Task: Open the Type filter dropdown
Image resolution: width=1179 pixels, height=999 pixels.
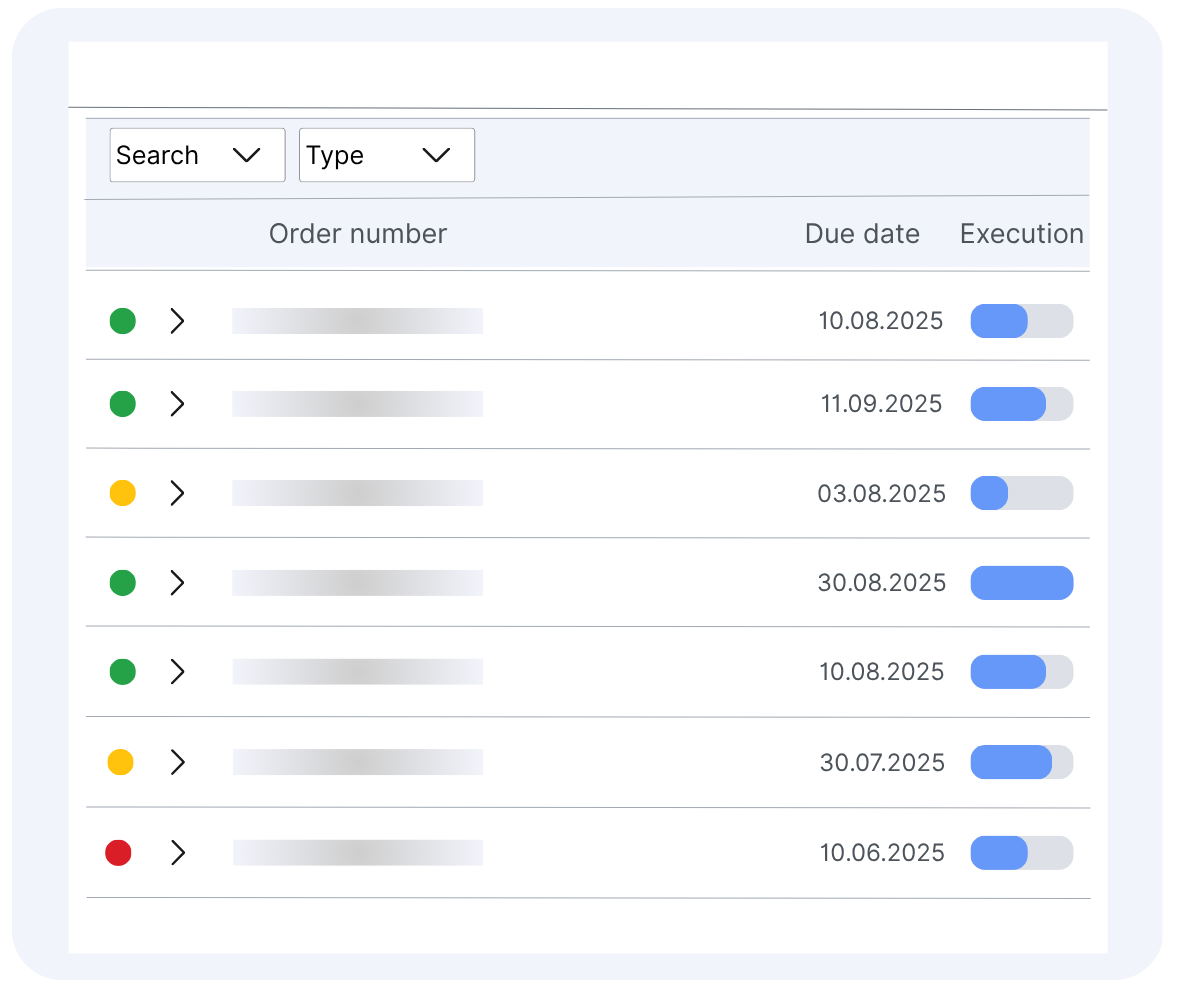Action: click(x=386, y=155)
